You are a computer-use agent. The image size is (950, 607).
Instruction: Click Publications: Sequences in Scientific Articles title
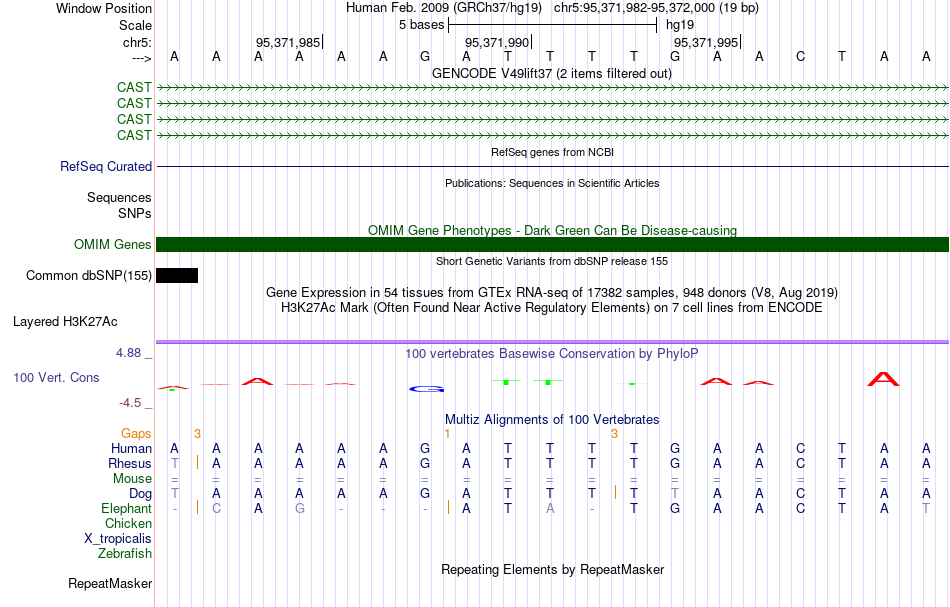552,183
